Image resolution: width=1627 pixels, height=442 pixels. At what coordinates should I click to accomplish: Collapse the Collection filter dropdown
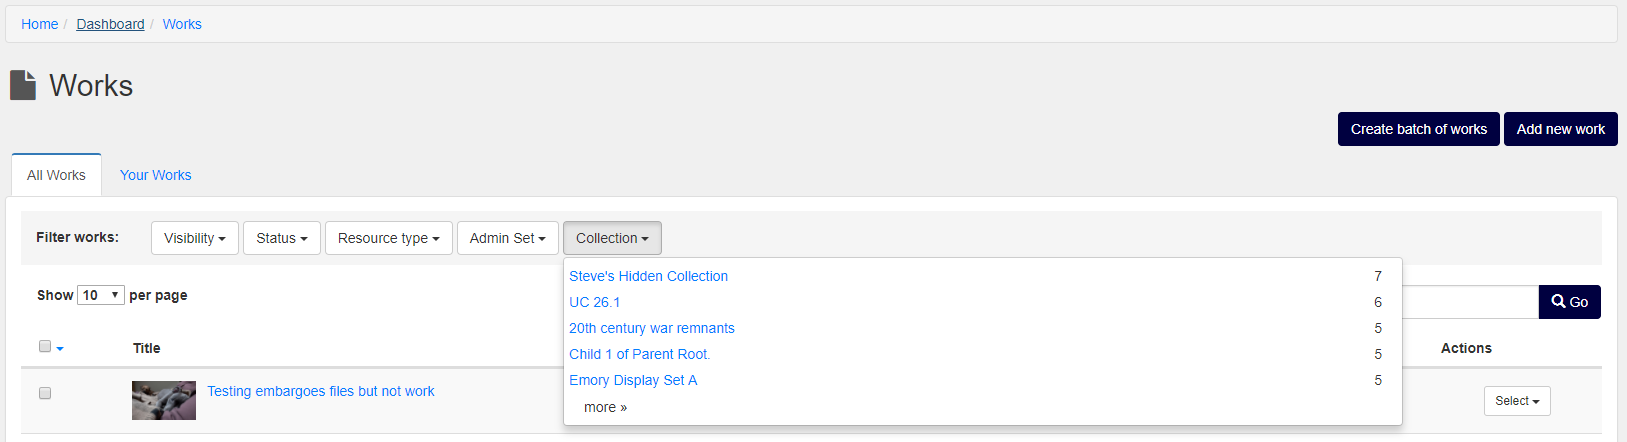pos(612,238)
